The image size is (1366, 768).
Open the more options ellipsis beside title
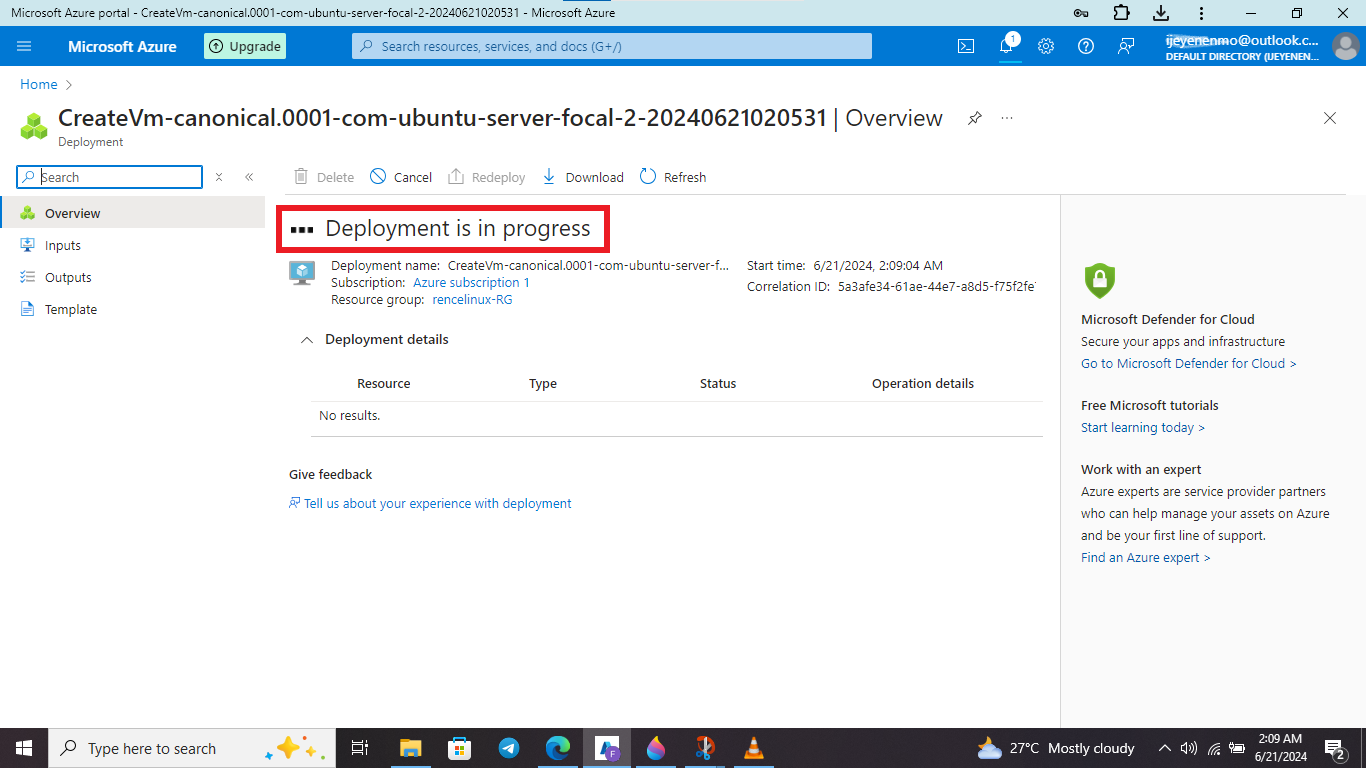1007,118
